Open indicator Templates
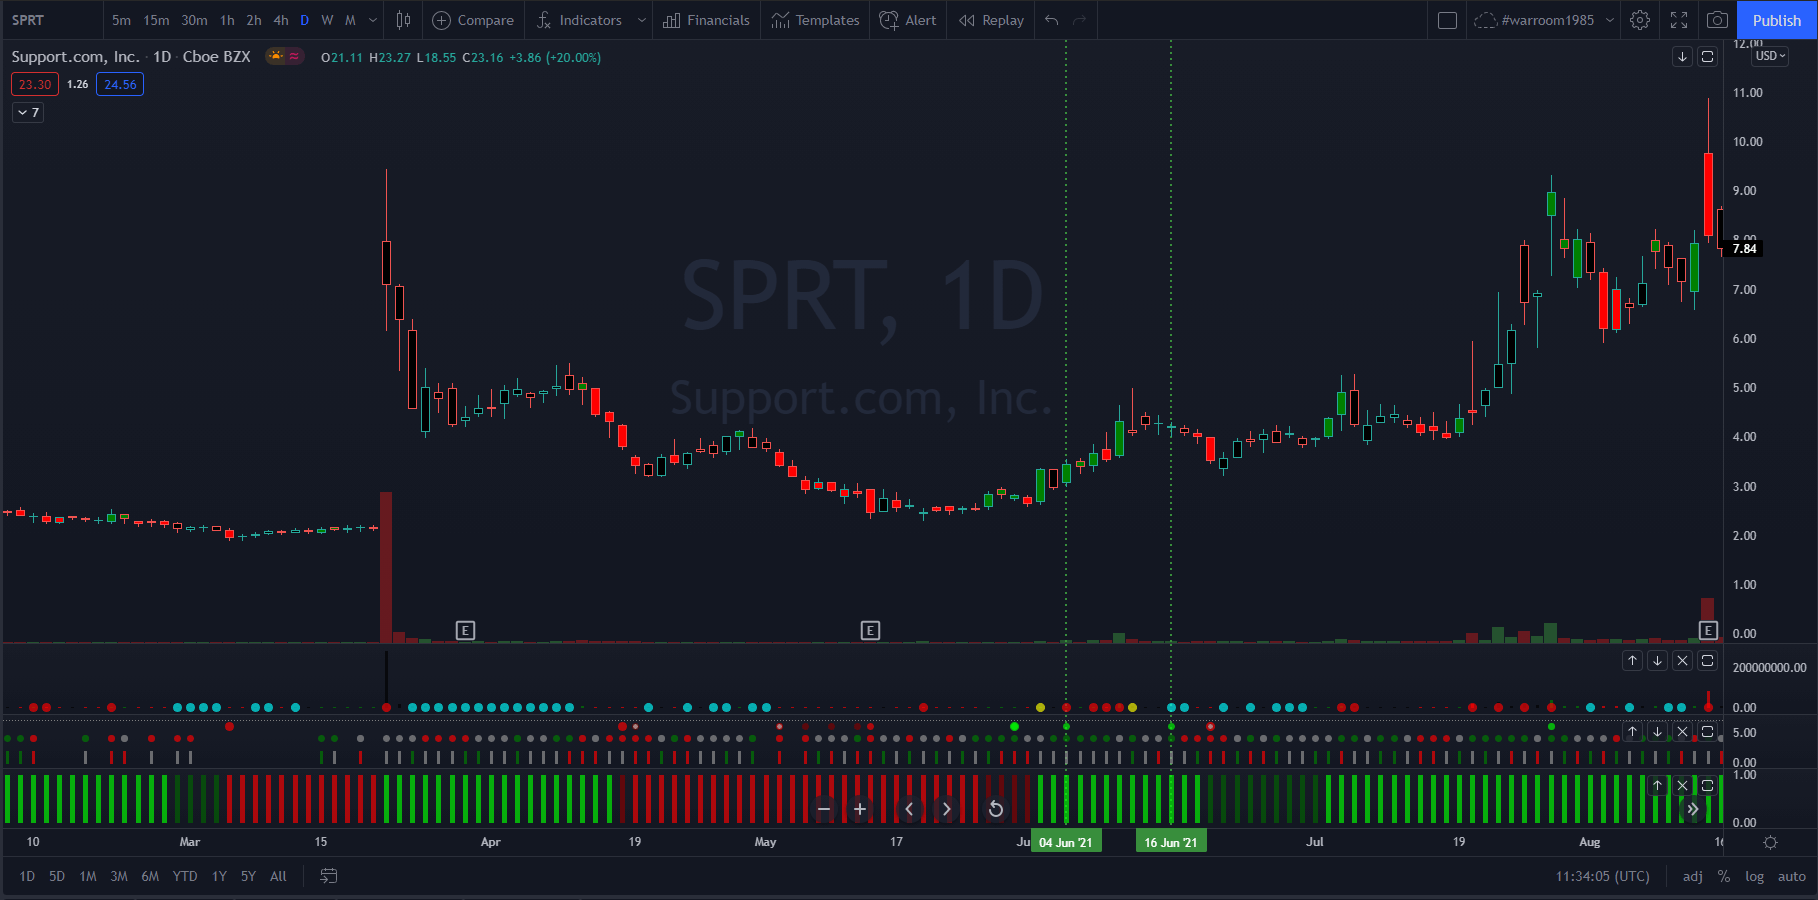This screenshot has height=900, width=1818. point(815,20)
